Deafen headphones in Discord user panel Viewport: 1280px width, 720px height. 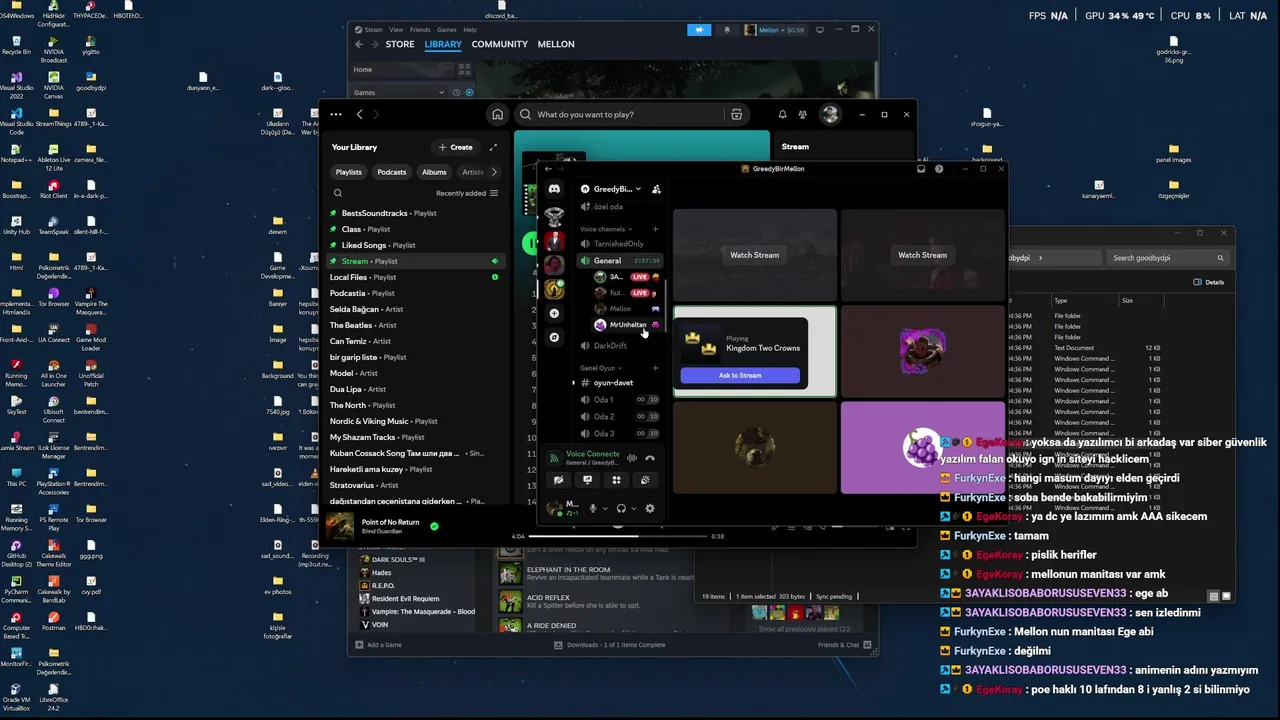point(621,508)
